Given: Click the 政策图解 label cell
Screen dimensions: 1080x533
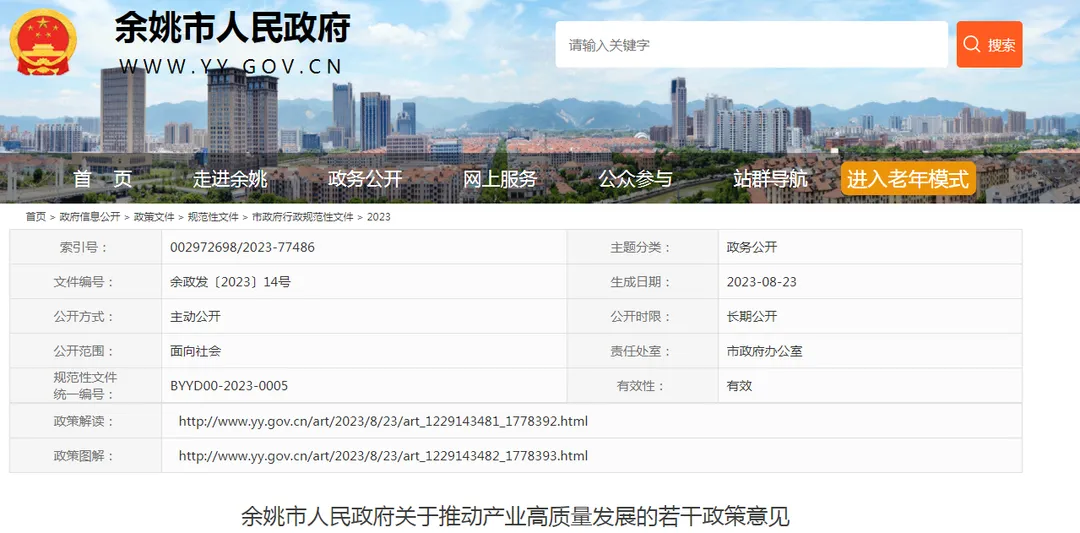Looking at the screenshot, I should [x=85, y=455].
